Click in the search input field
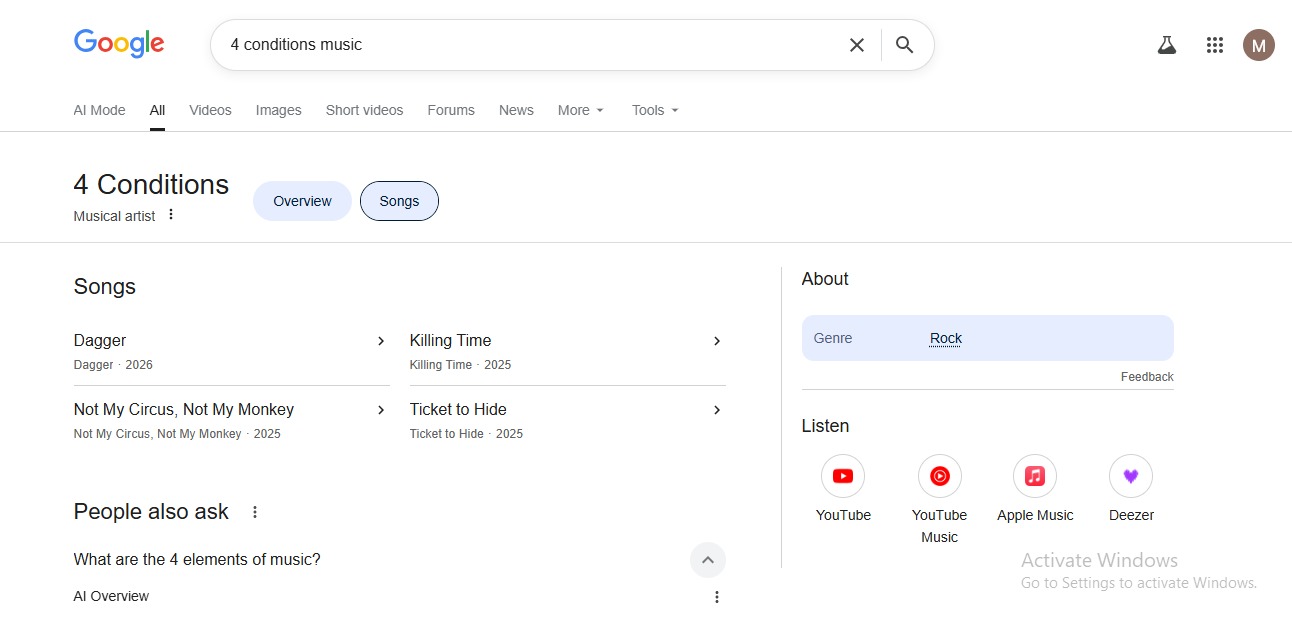The image size is (1292, 621). (x=530, y=45)
